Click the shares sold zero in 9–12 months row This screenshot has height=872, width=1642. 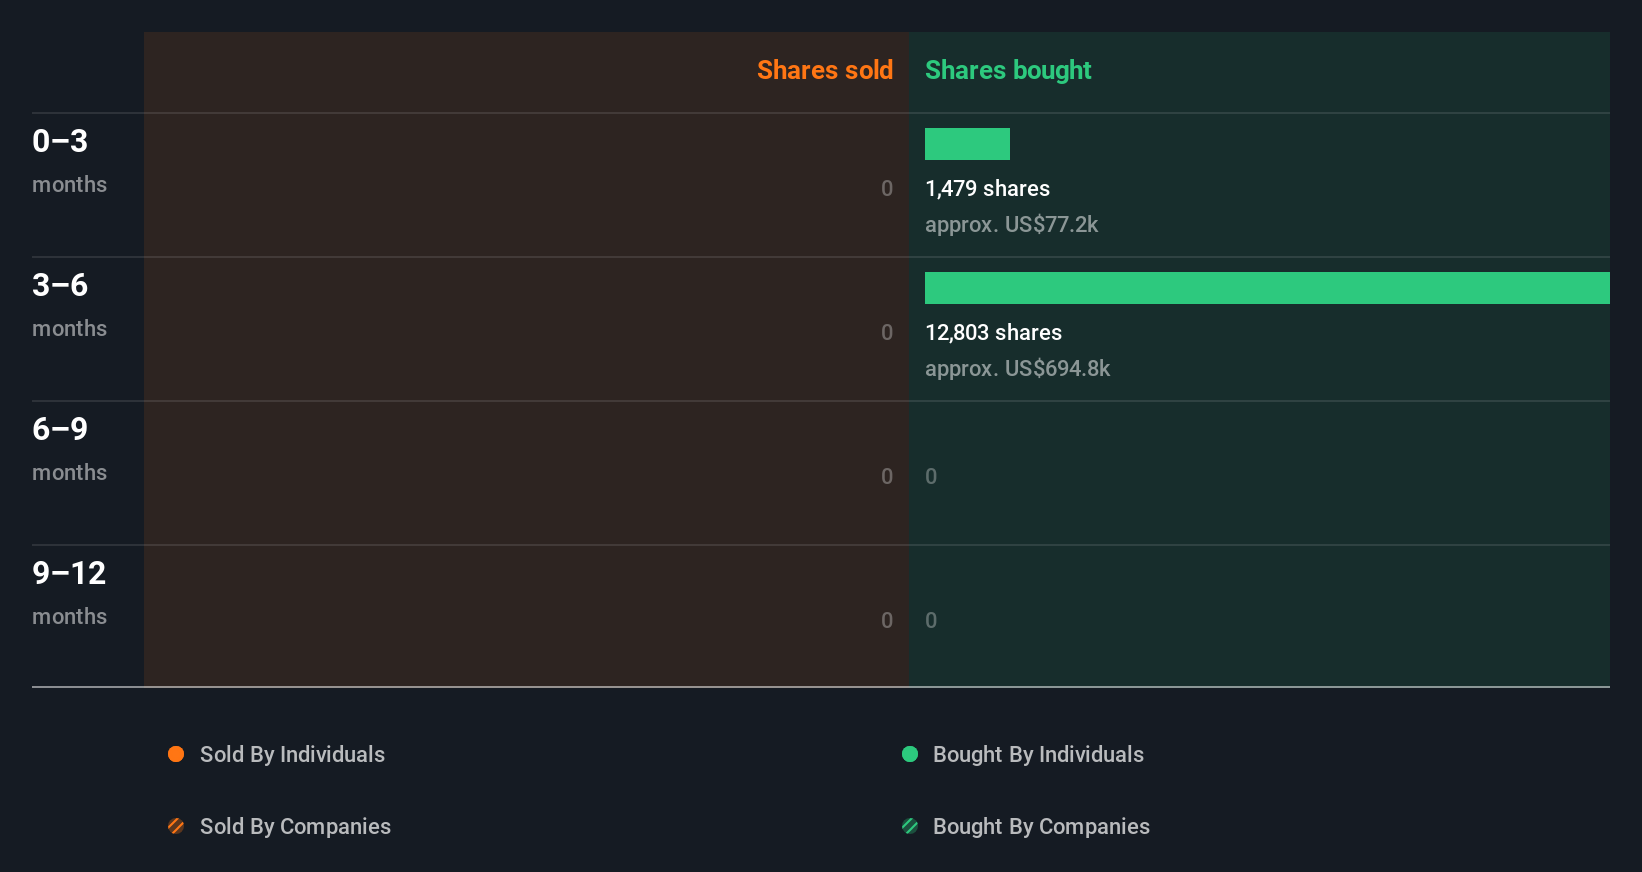887,620
